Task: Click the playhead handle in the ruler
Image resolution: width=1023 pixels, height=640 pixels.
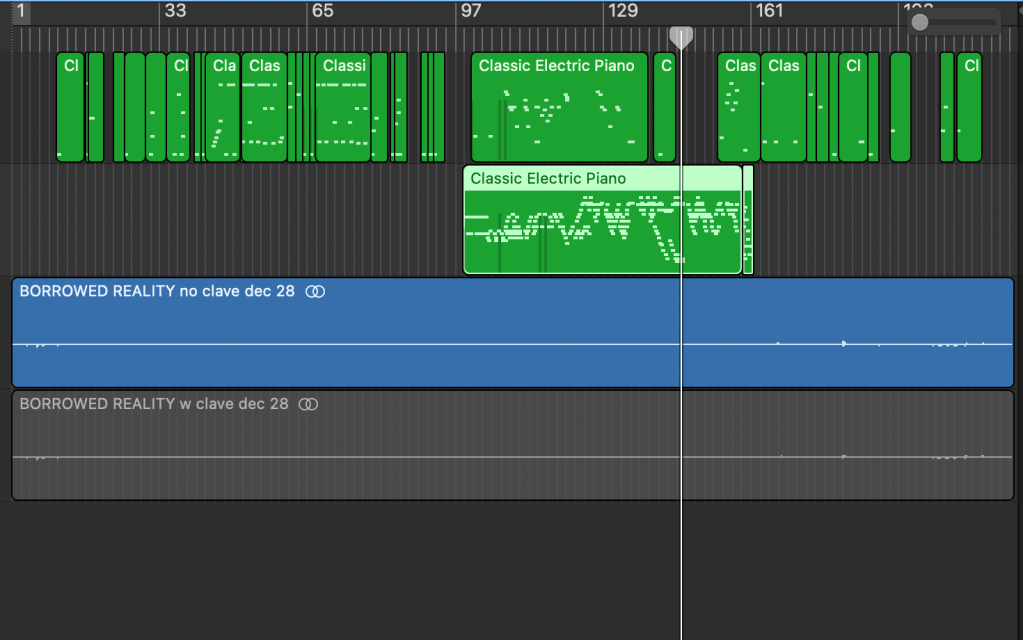Action: (x=681, y=37)
